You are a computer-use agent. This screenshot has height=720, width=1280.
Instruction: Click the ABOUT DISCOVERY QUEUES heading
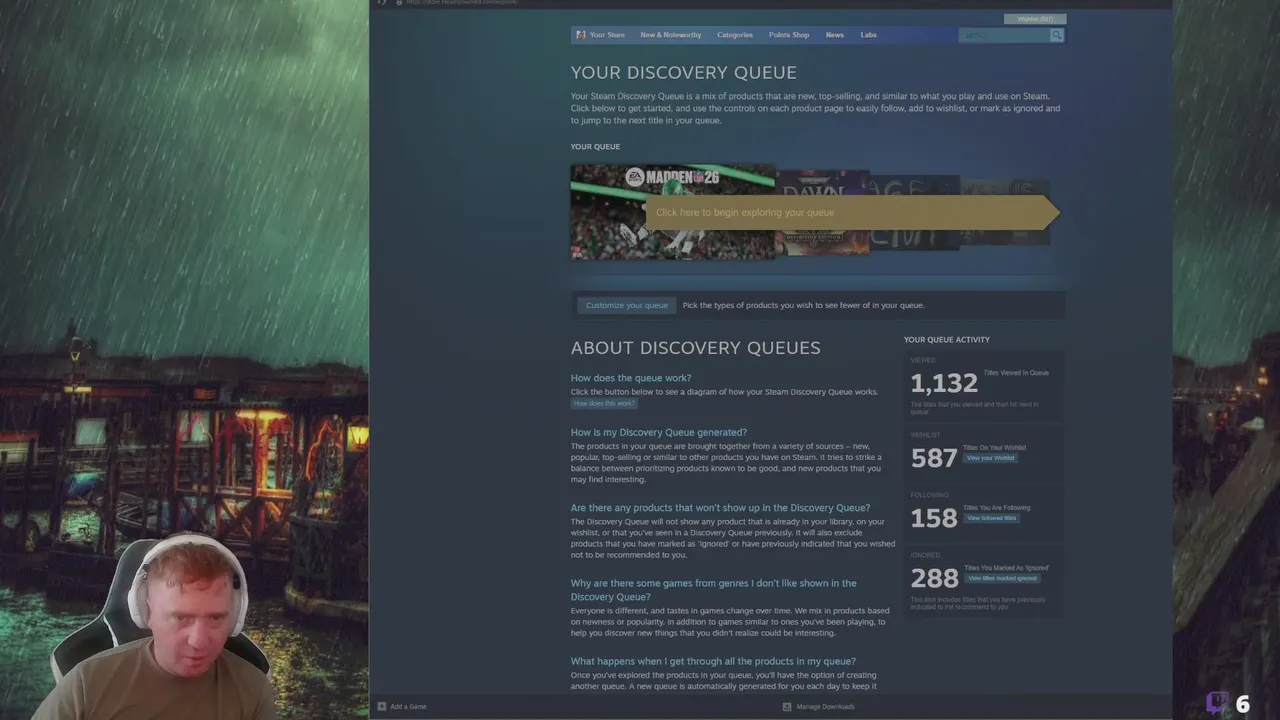coord(696,347)
